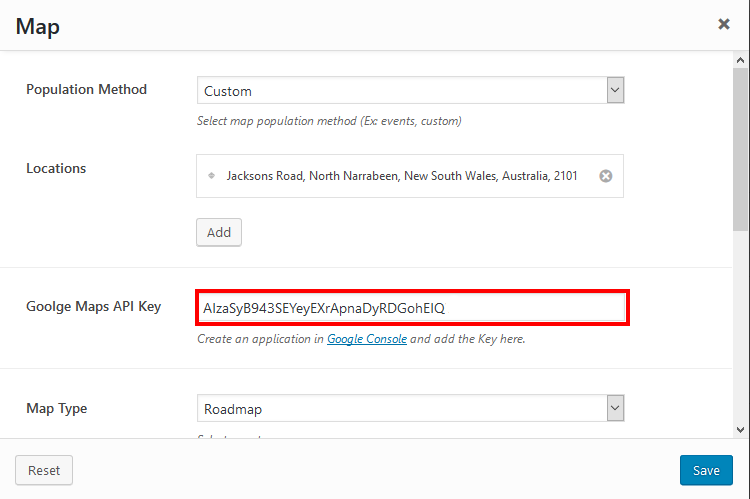This screenshot has width=750, height=499.
Task: Click the Map dialog title
Action: point(38,26)
